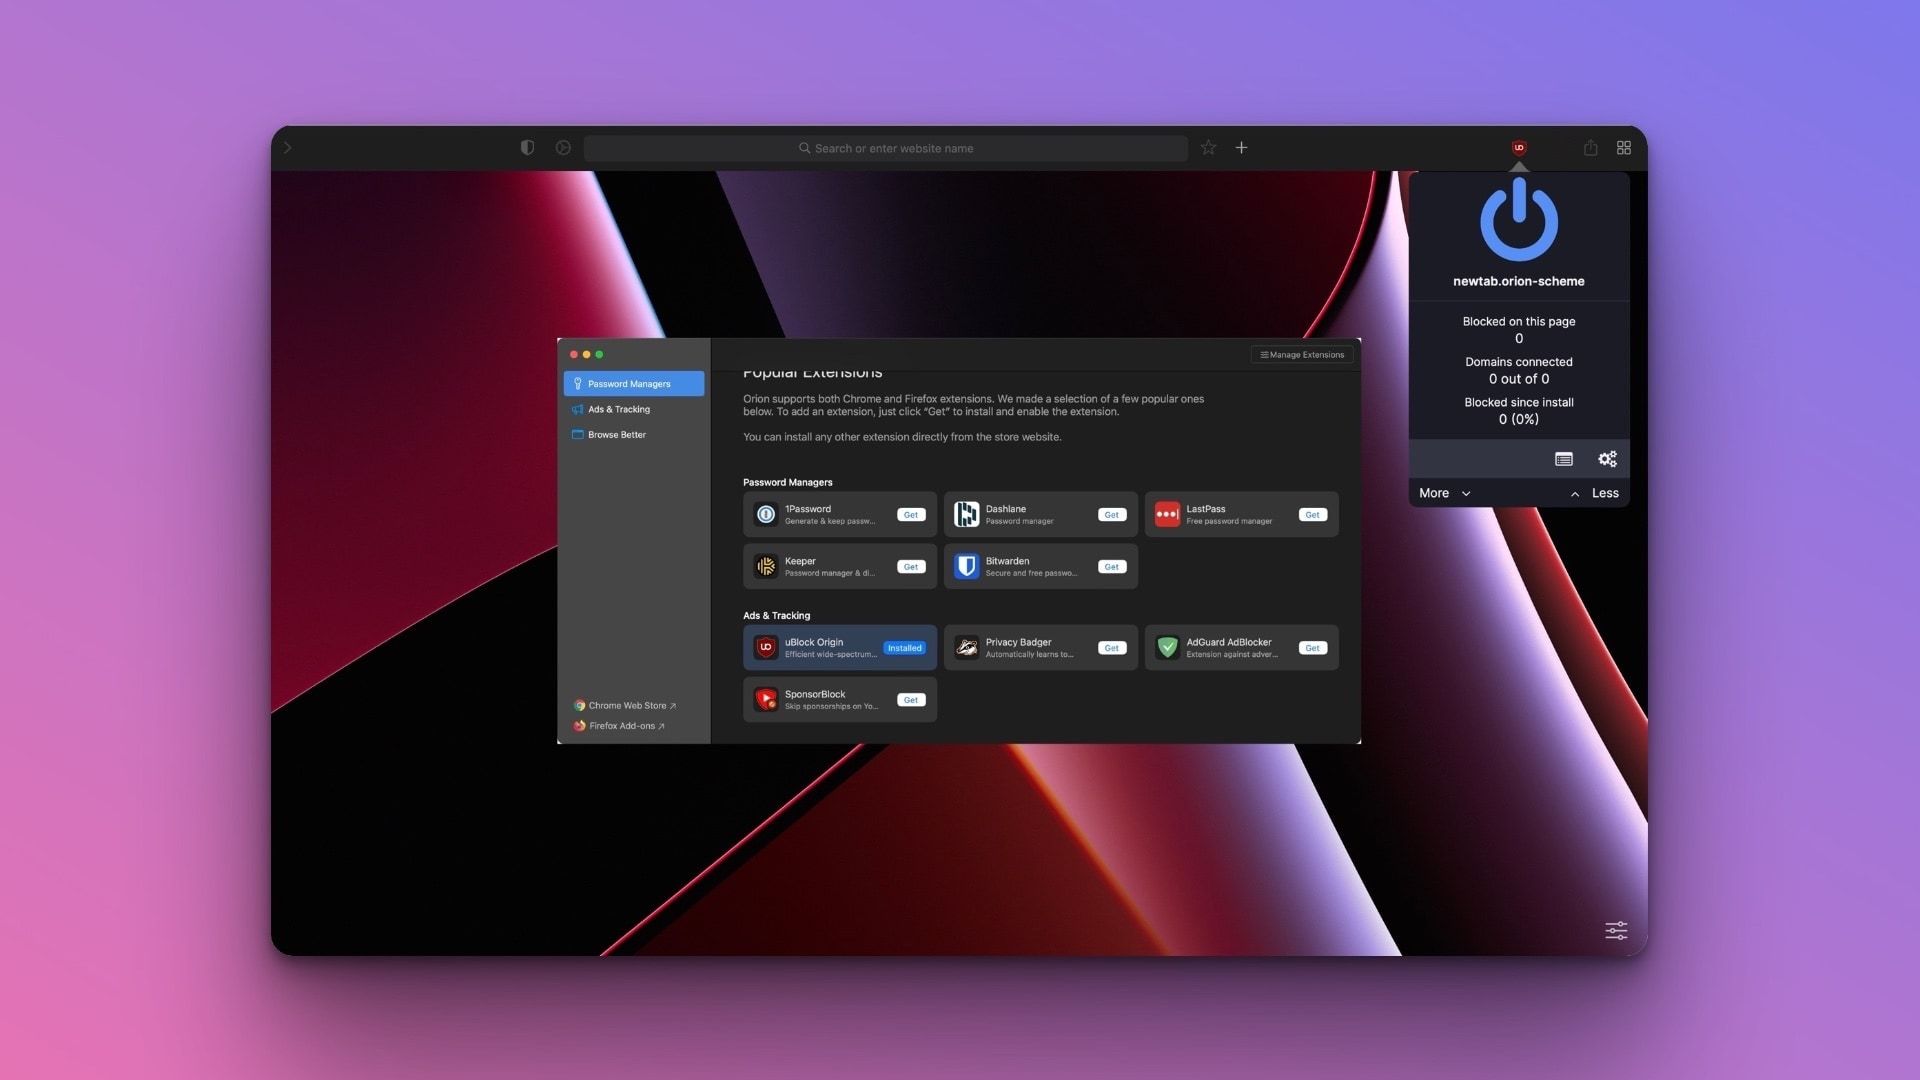Image resolution: width=1920 pixels, height=1080 pixels.
Task: Toggle uBlock power button off
Action: coord(1518,220)
